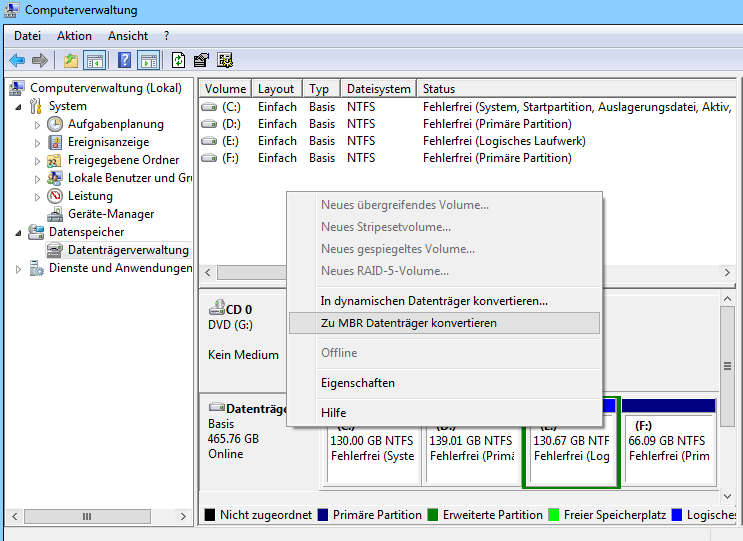Select the F: 66.09 GB partition block
Screen dimensions: 743x541
click(x=669, y=447)
